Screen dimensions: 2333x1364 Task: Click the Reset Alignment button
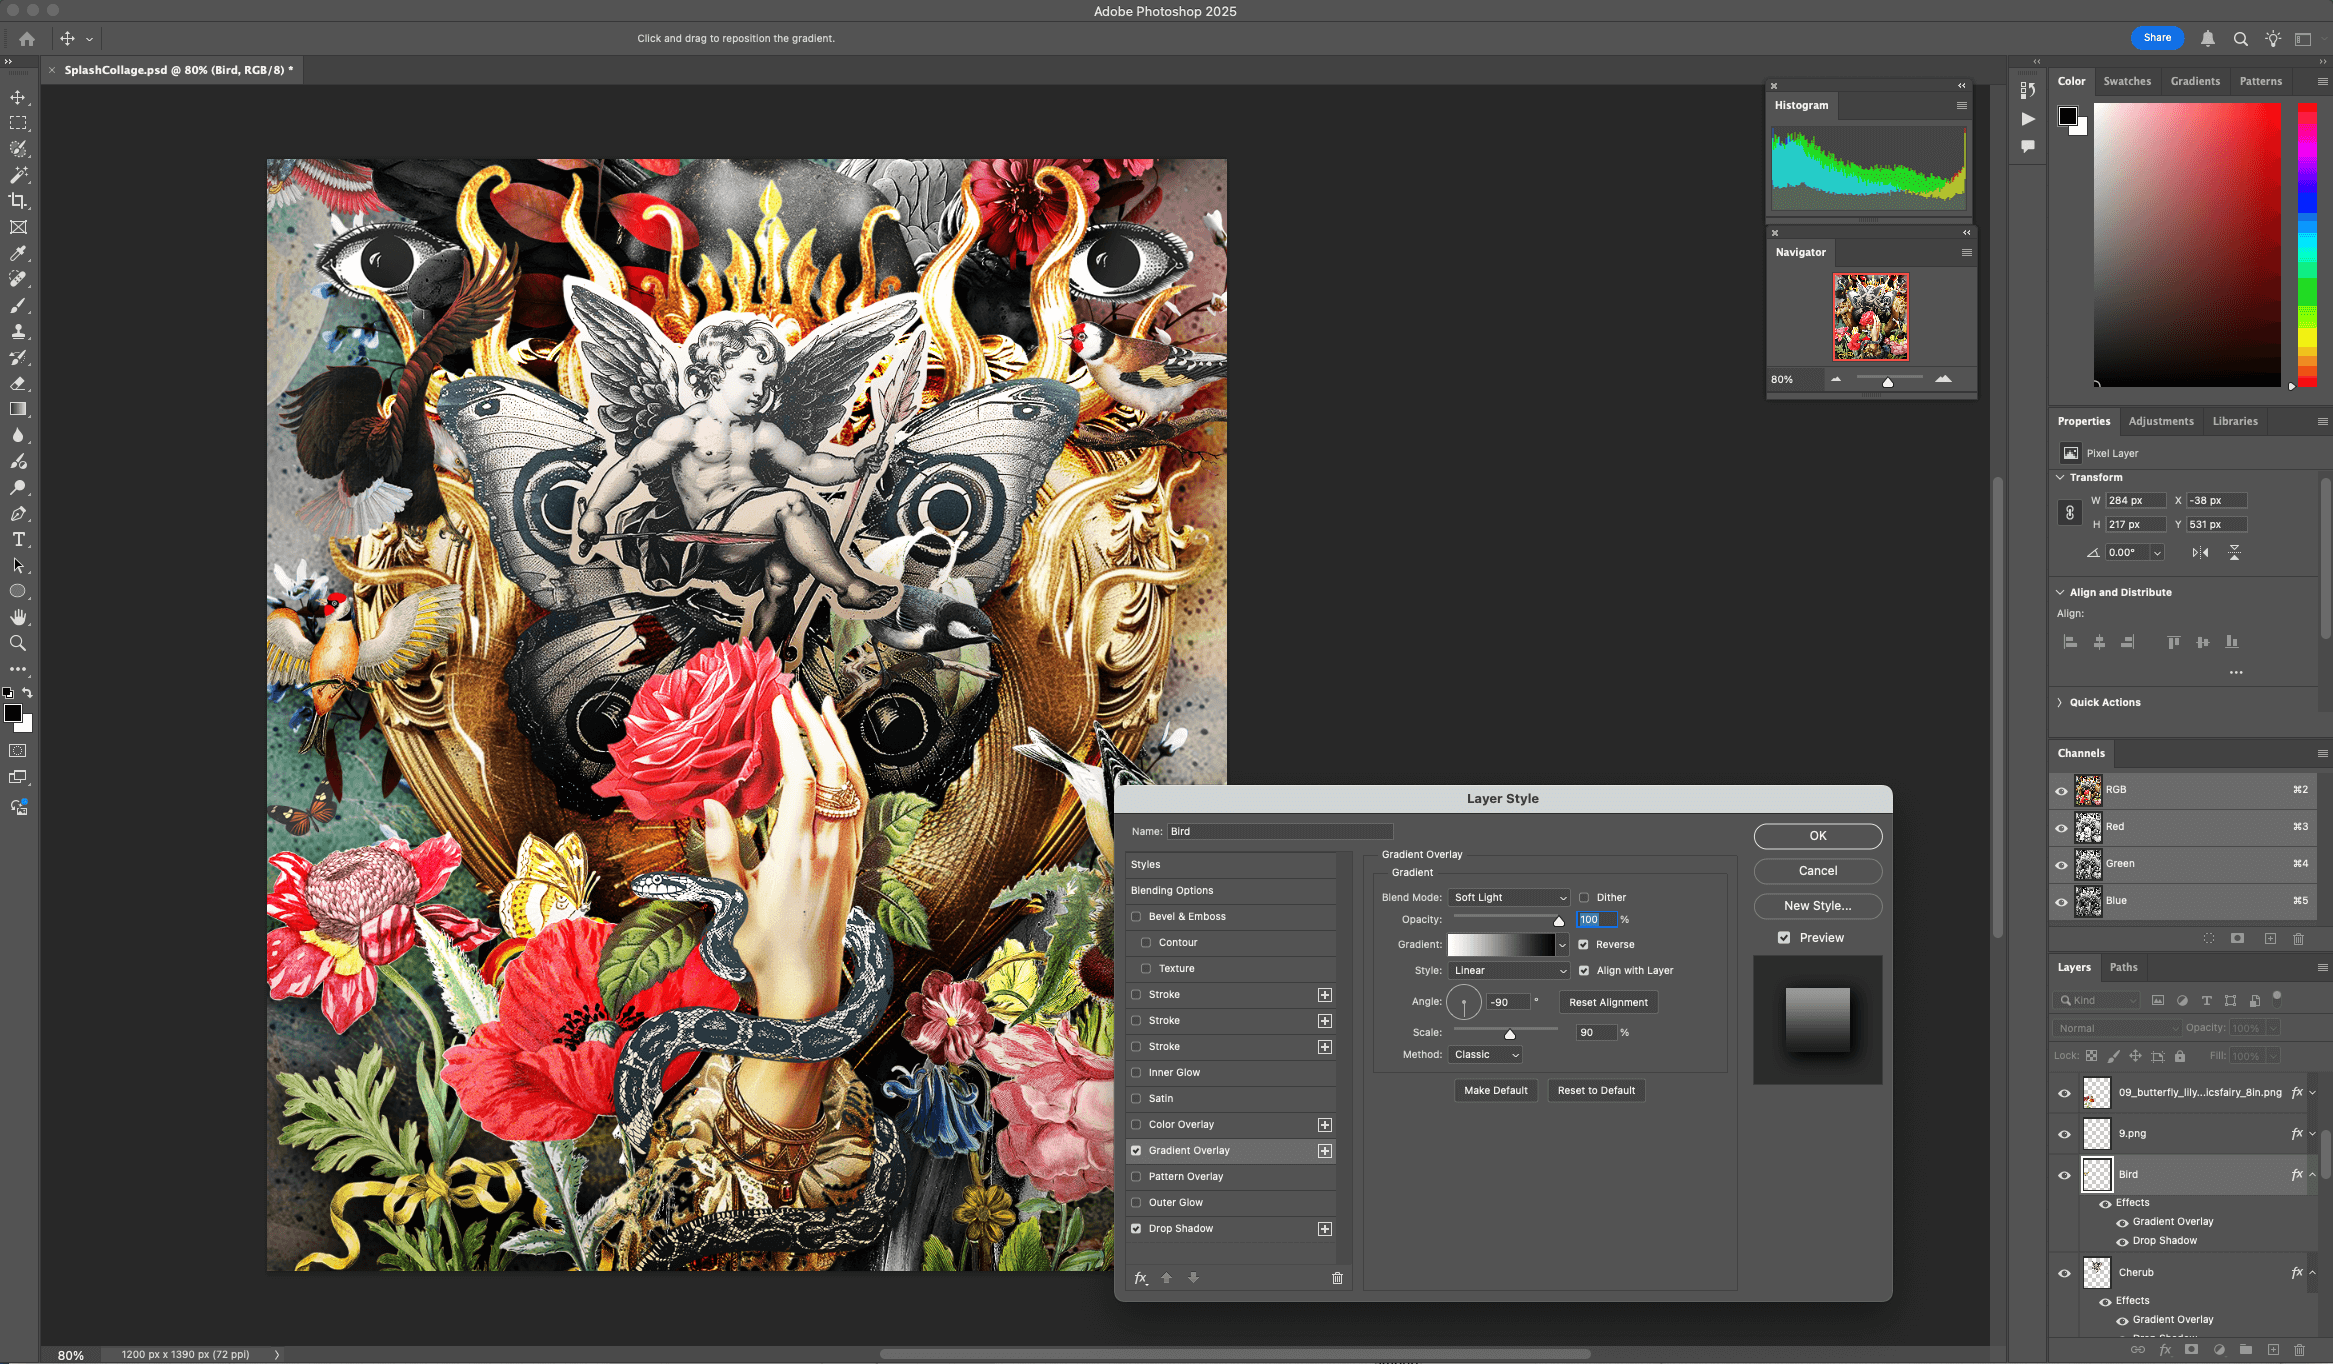1608,1003
